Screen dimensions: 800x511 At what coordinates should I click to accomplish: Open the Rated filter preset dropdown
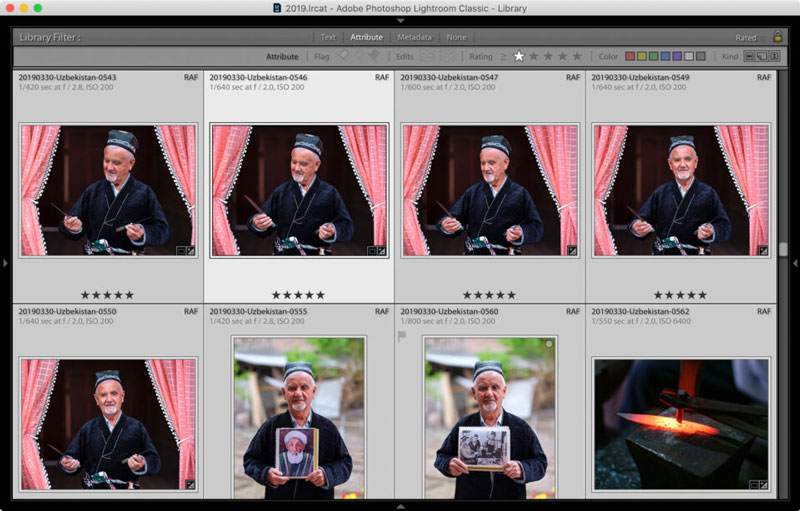tap(750, 37)
